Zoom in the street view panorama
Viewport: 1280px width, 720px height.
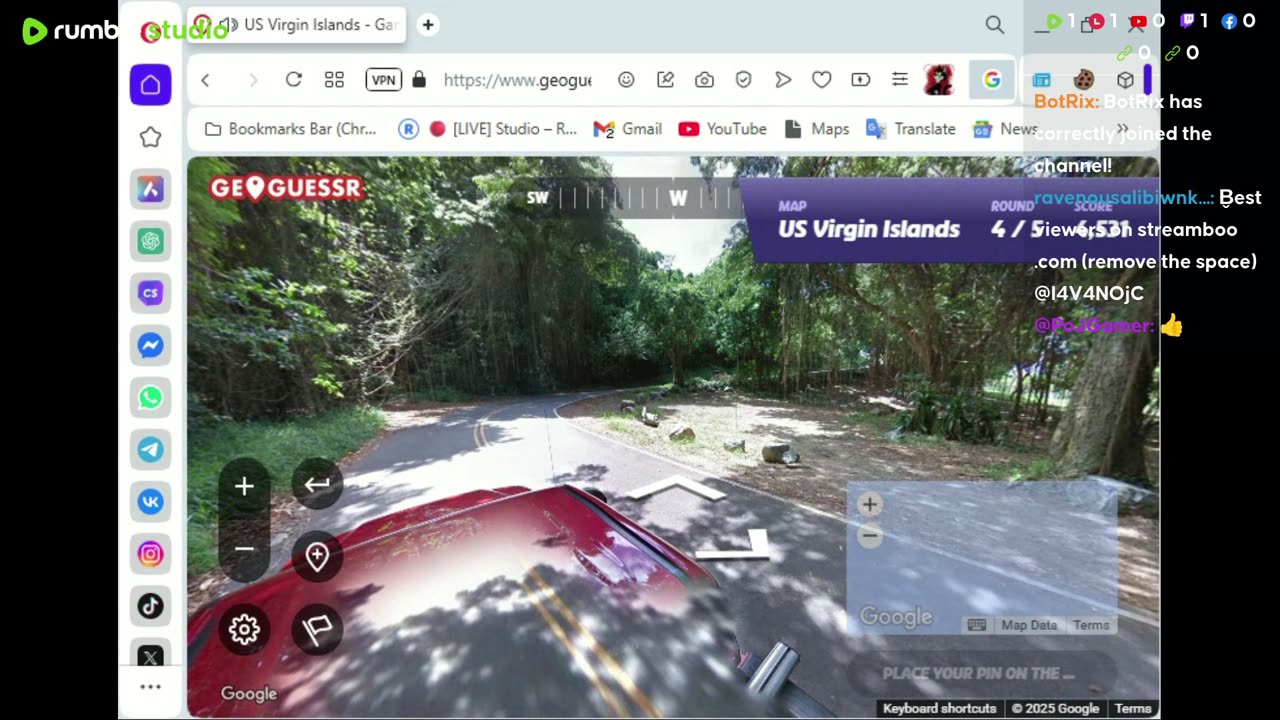[244, 486]
